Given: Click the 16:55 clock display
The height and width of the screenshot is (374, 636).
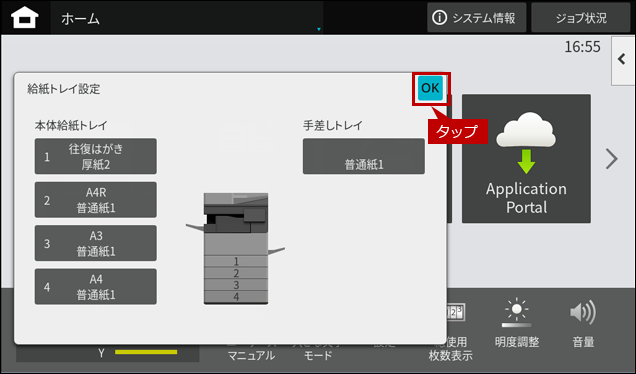Looking at the screenshot, I should click(x=582, y=47).
